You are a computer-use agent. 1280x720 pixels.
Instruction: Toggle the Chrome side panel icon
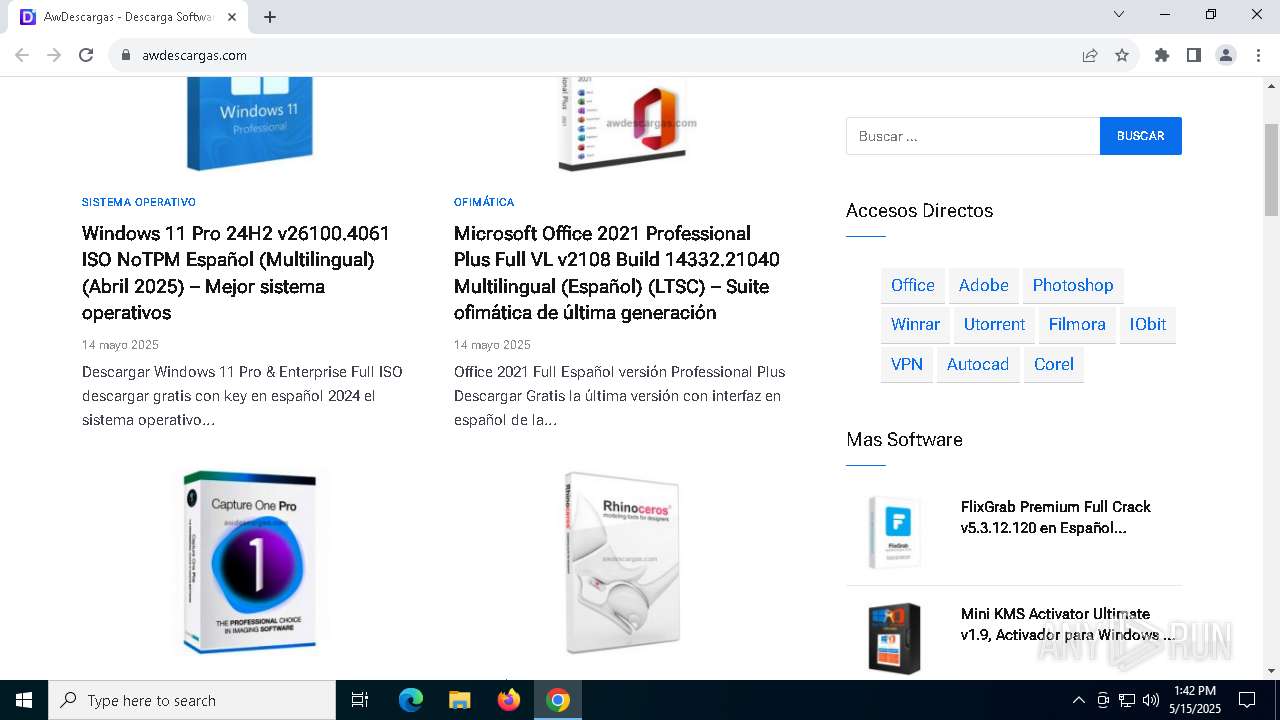(x=1194, y=55)
